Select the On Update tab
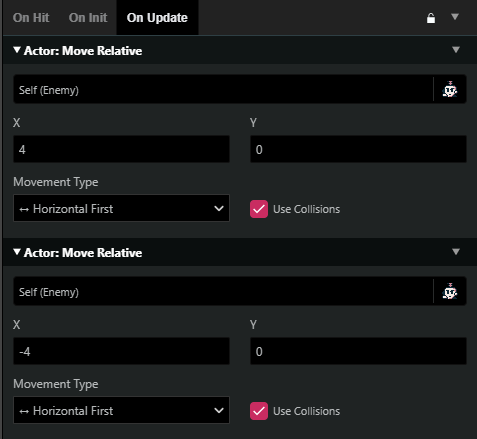This screenshot has width=477, height=439. point(157,18)
